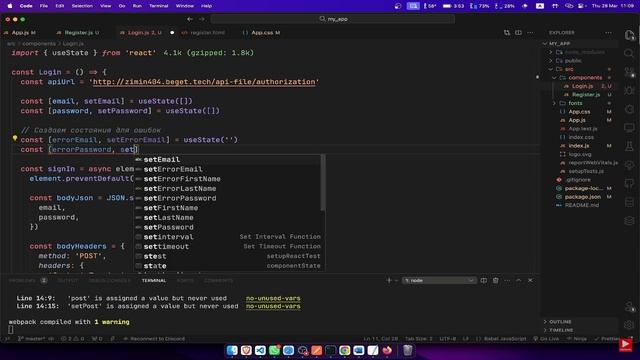This screenshot has height=360, width=640.
Task: Open Finder from the Dock
Action: coord(232,350)
